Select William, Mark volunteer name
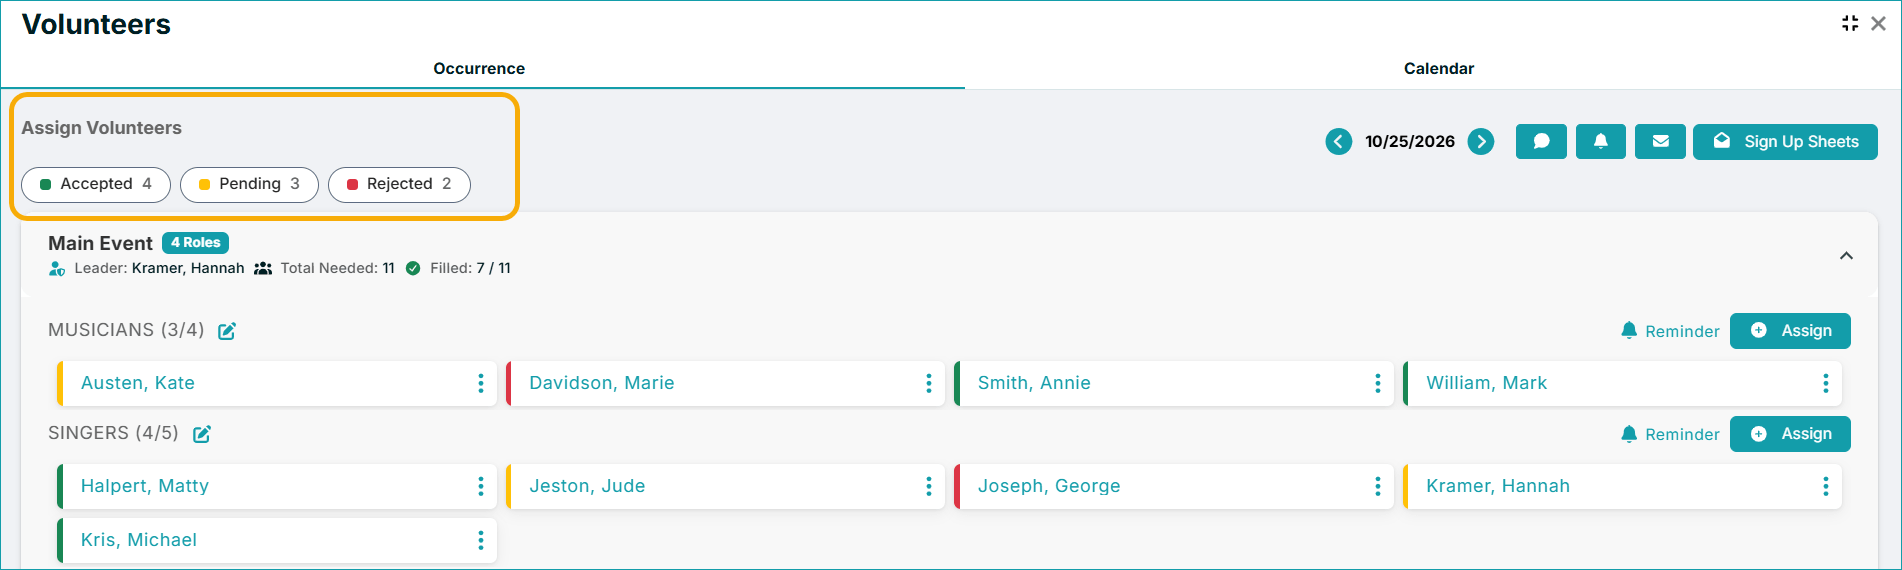 (x=1486, y=383)
